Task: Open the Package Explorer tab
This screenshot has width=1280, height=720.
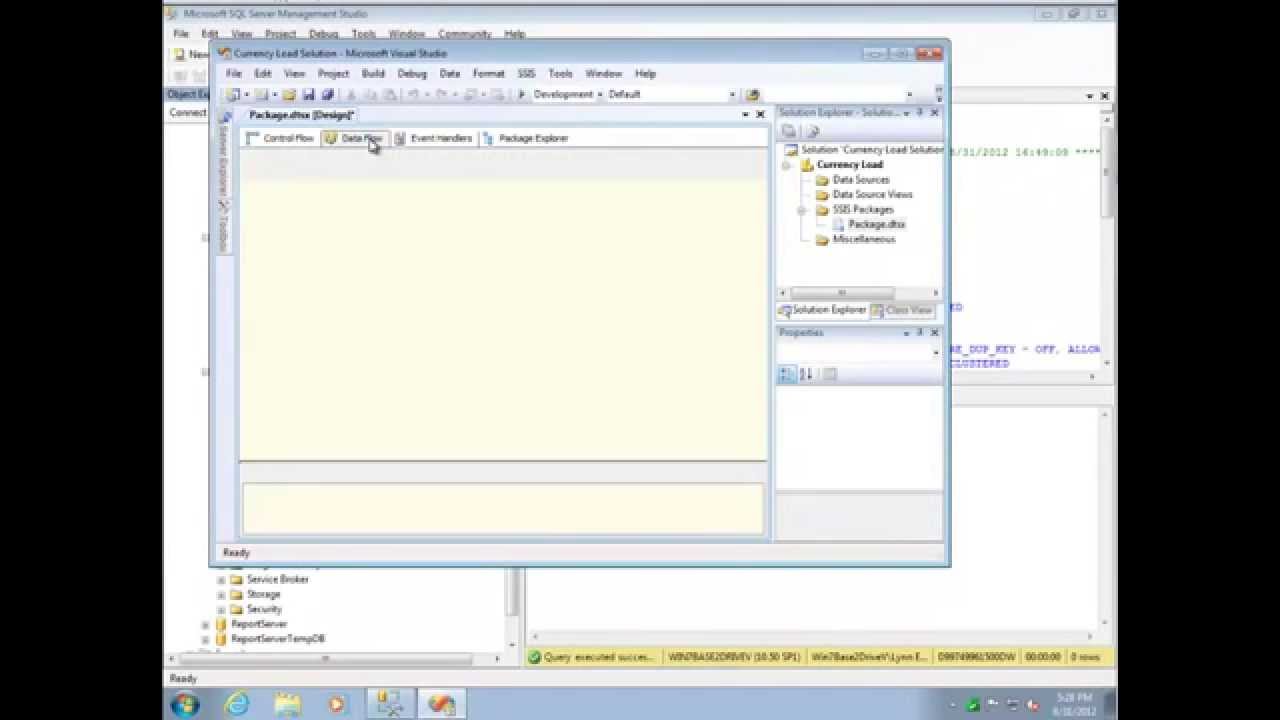Action: [x=525, y=138]
